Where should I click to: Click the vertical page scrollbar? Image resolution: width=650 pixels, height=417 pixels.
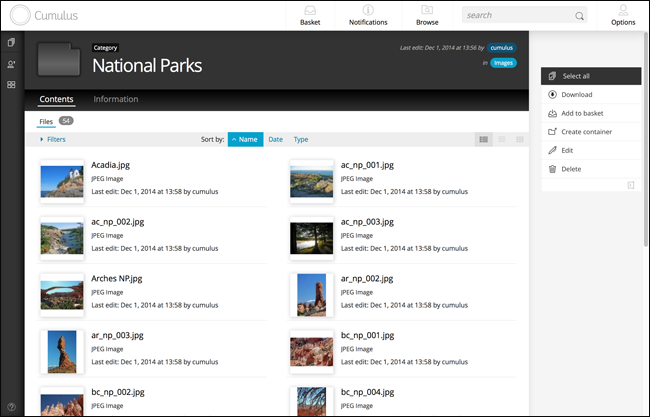pyautogui.click(x=646, y=139)
